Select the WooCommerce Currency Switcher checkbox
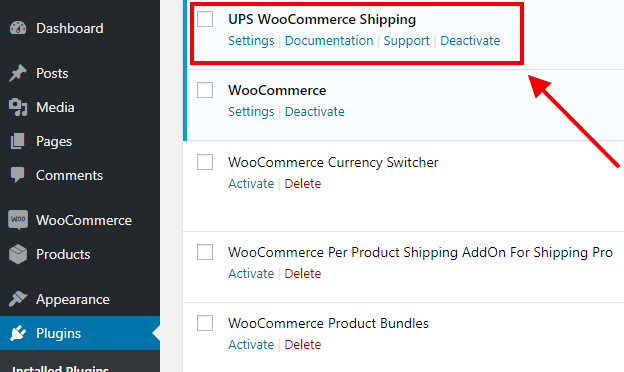Viewport: 624px width, 372px height. [x=205, y=162]
